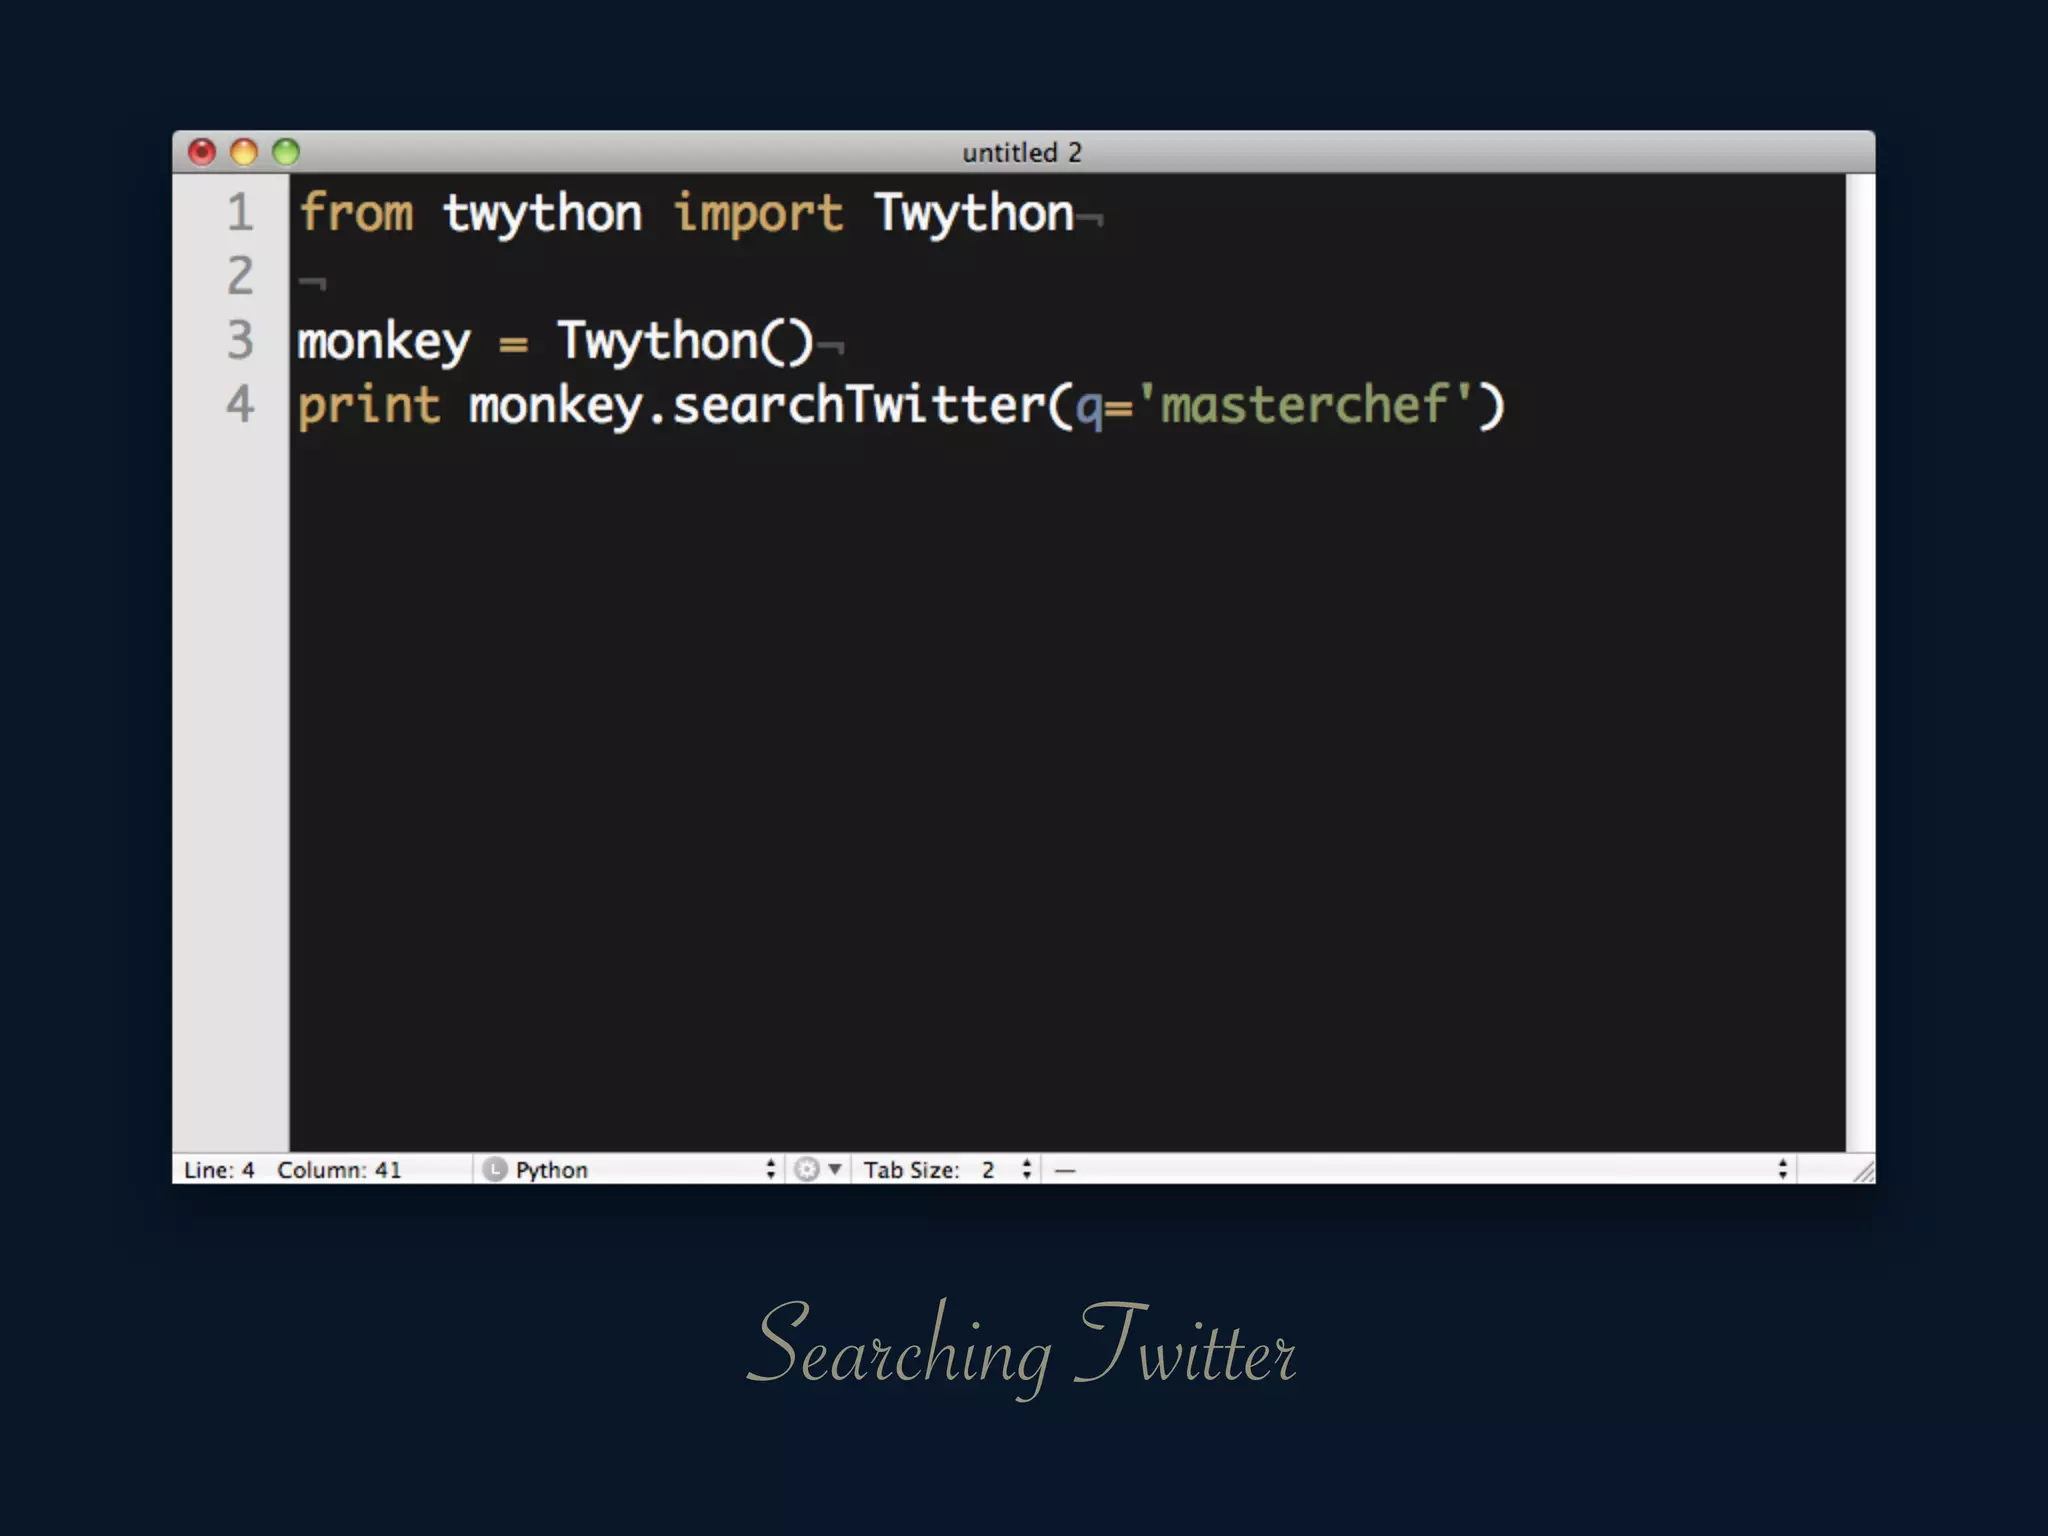Click the gear bundle actions icon
This screenshot has height=1536, width=2048.
[808, 1169]
